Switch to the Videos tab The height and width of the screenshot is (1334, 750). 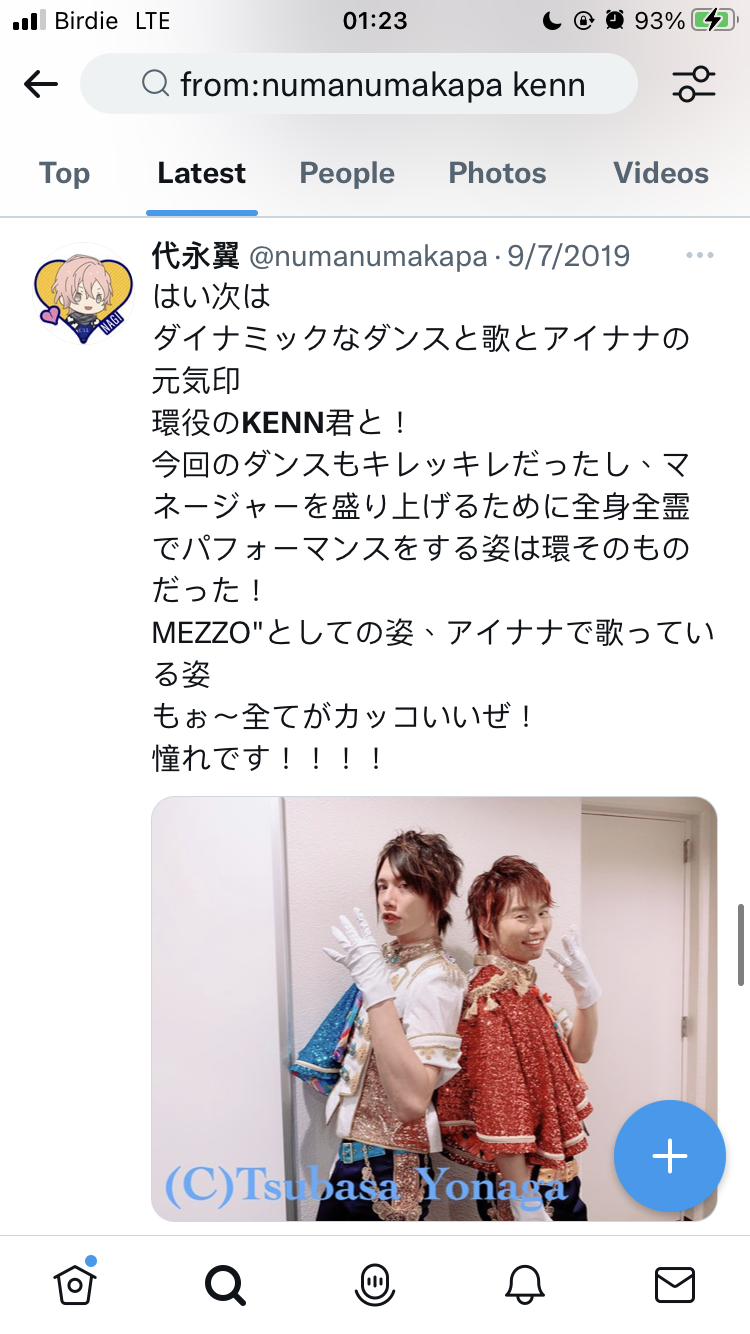point(661,173)
